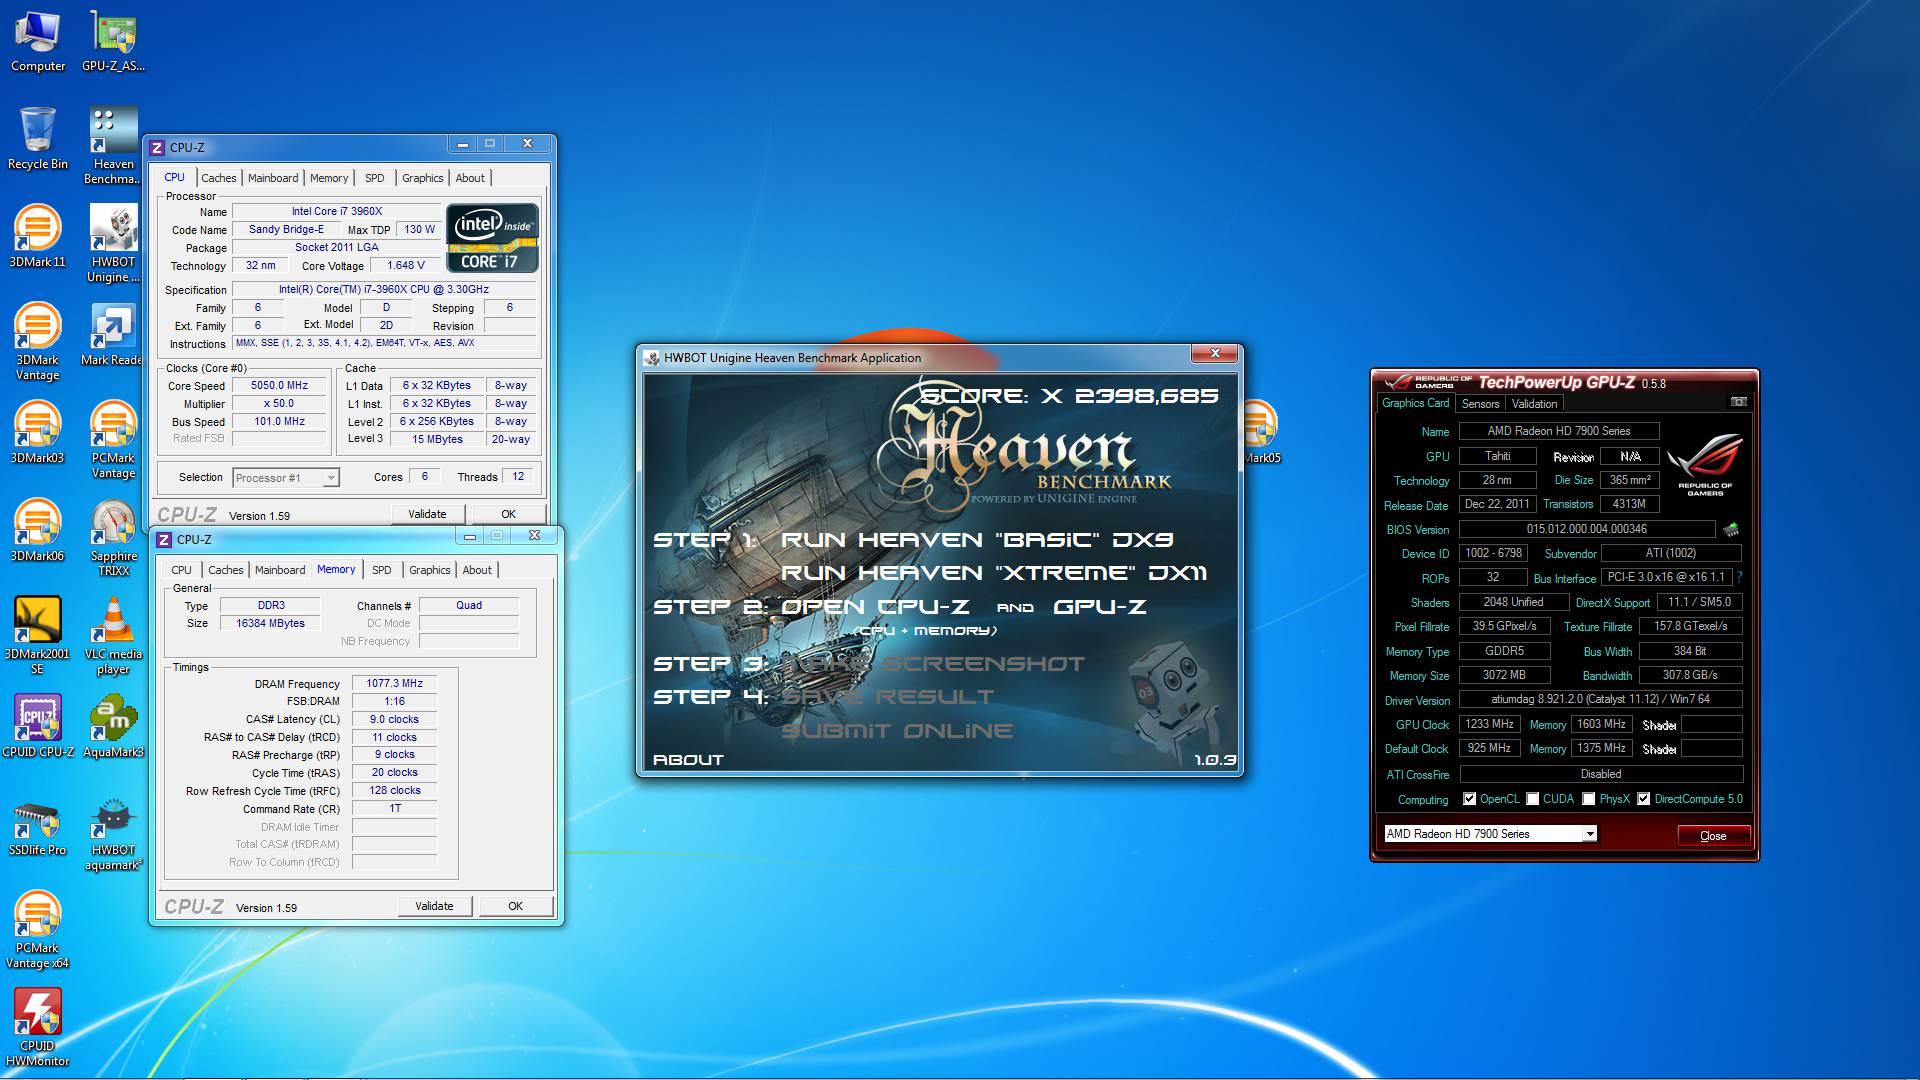The width and height of the screenshot is (1920, 1080).
Task: Open Sapphire TRIXX desktop shortcut
Action: (x=113, y=538)
